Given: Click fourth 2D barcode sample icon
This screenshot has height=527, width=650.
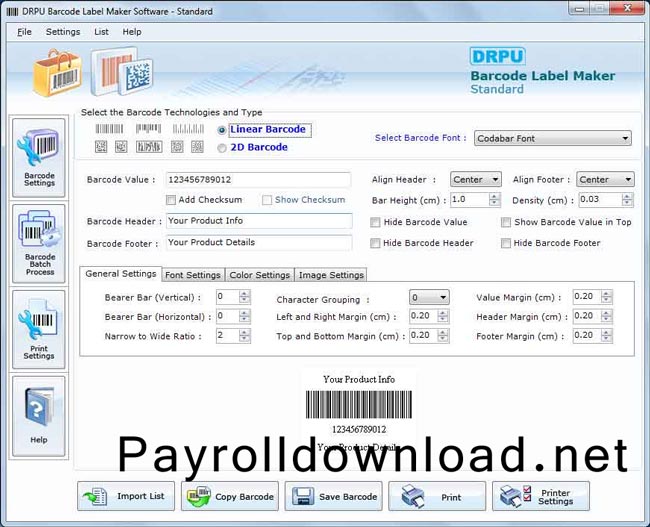Looking at the screenshot, I should 177,146.
